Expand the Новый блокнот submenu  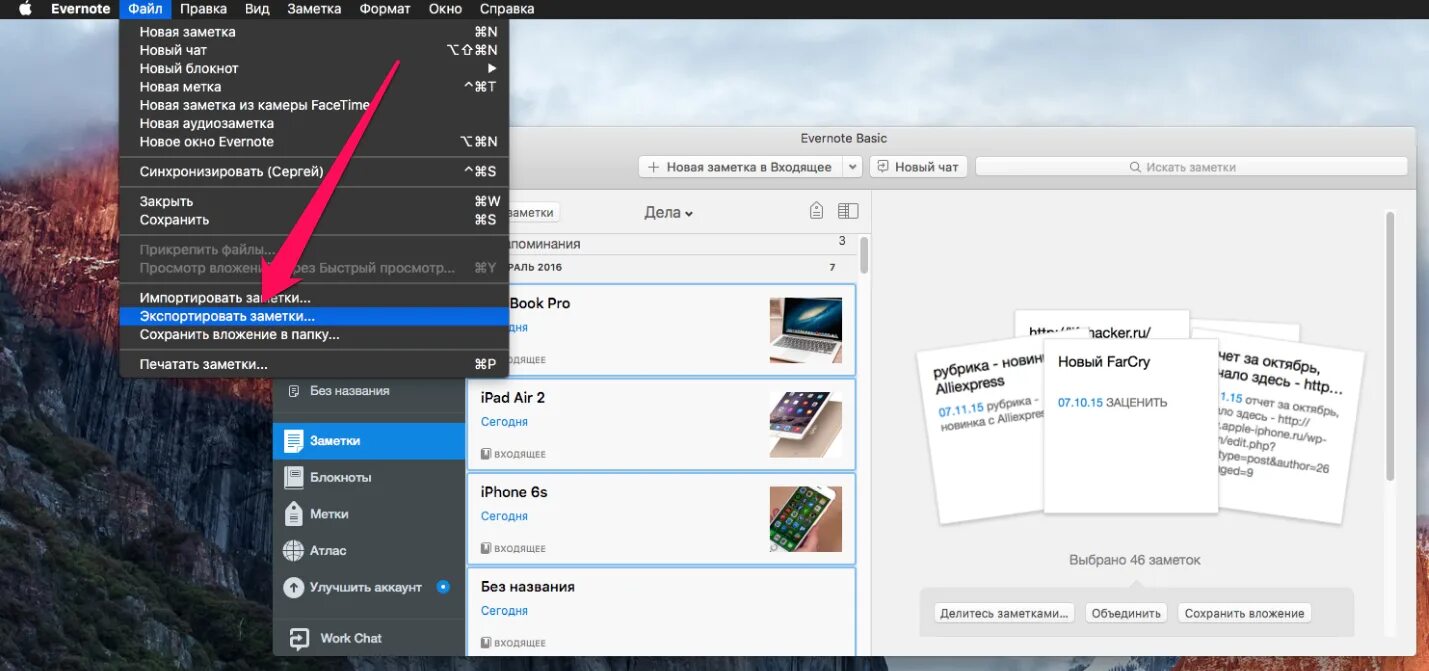tap(314, 69)
